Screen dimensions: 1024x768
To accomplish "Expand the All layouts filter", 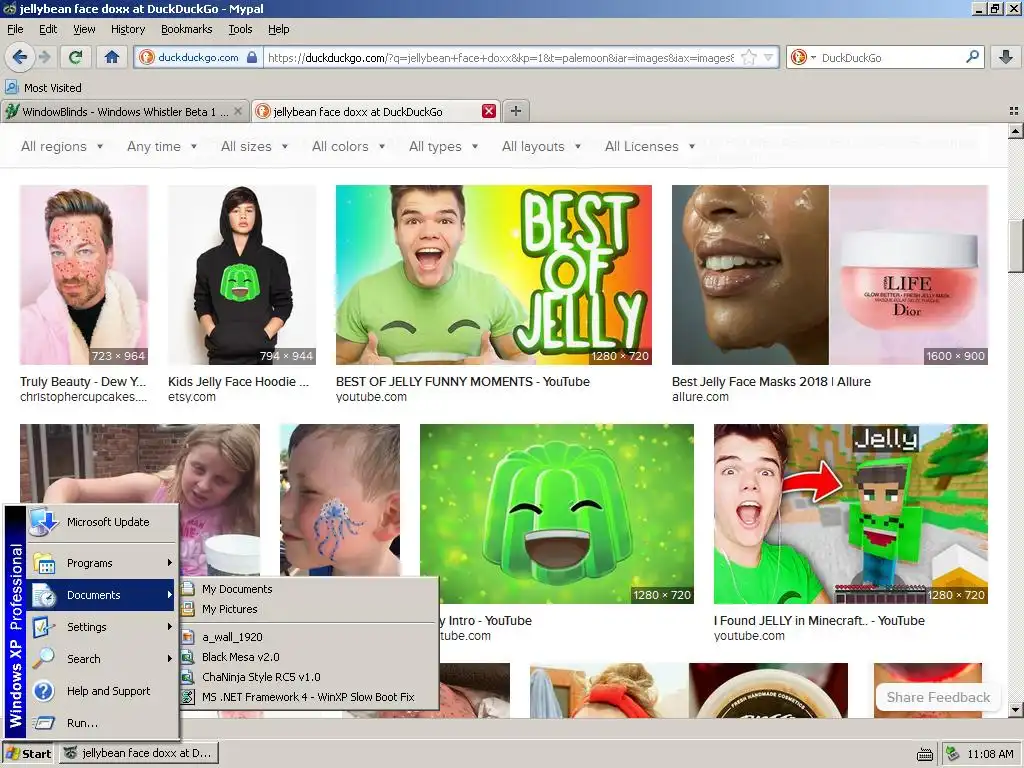I will pos(541,146).
